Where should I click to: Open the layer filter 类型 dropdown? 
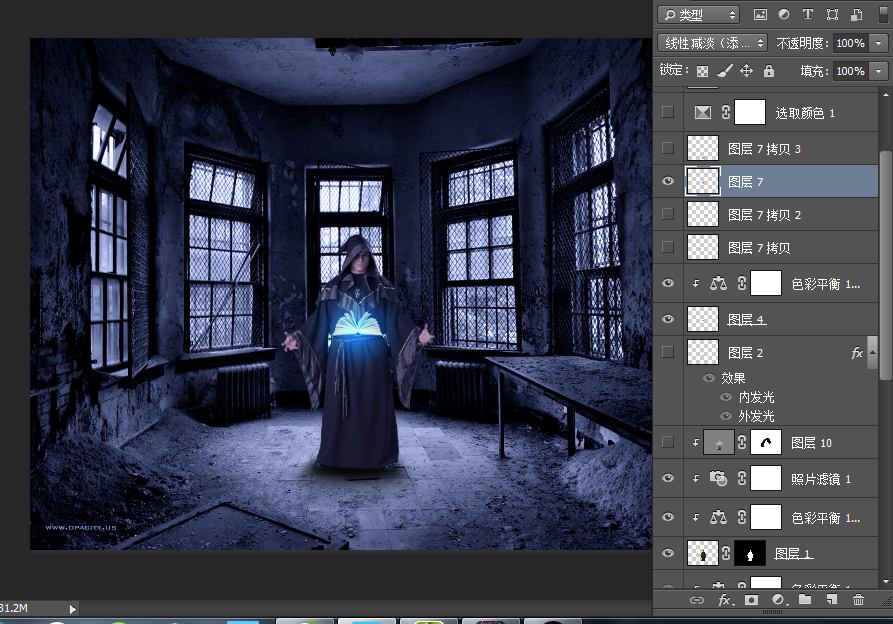698,15
